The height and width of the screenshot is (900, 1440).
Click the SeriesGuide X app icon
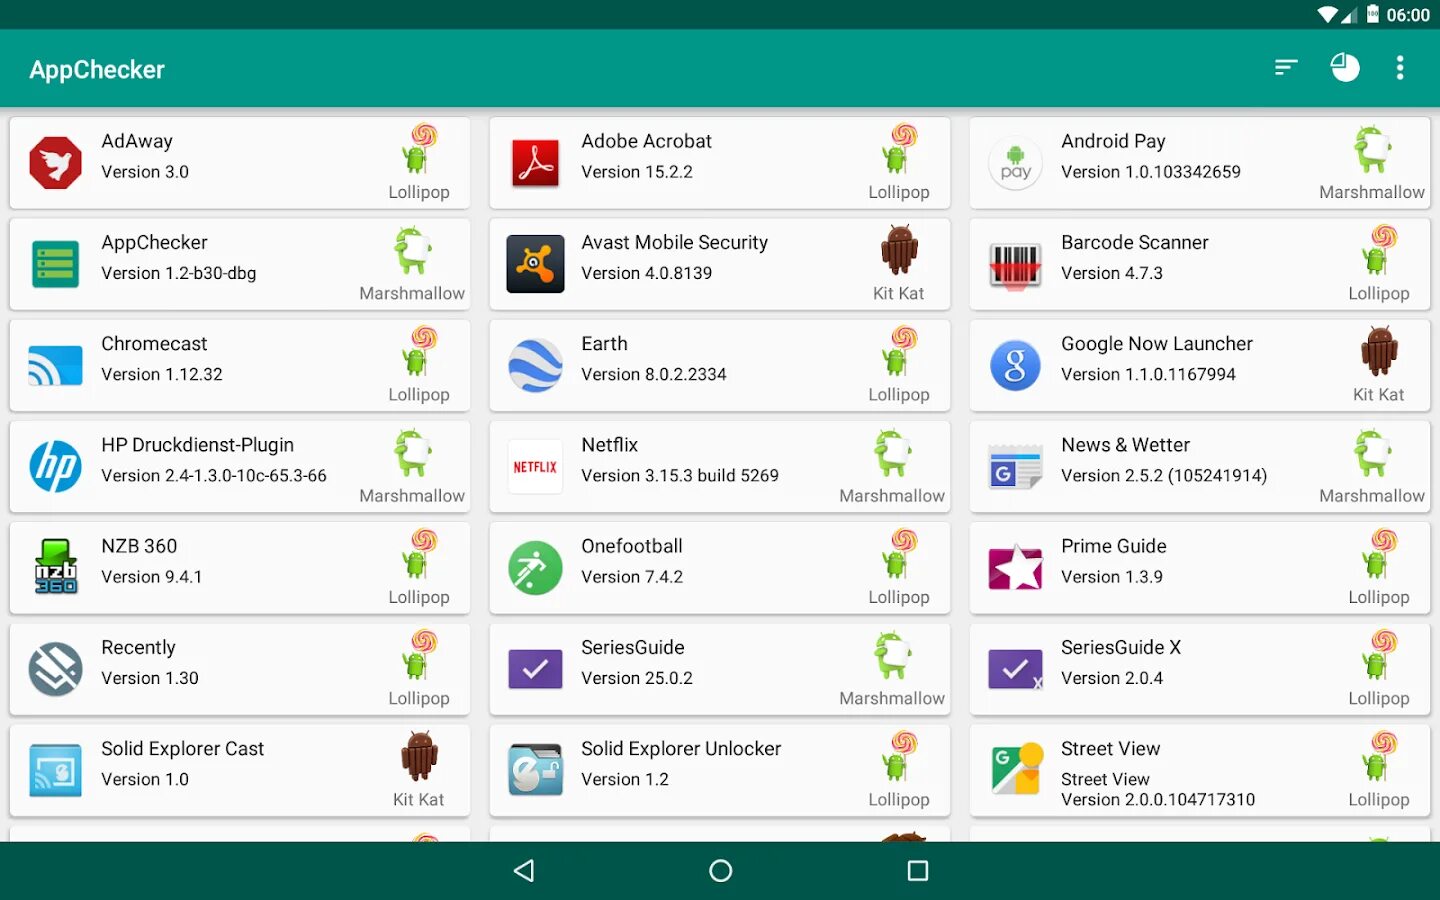pos(1016,669)
